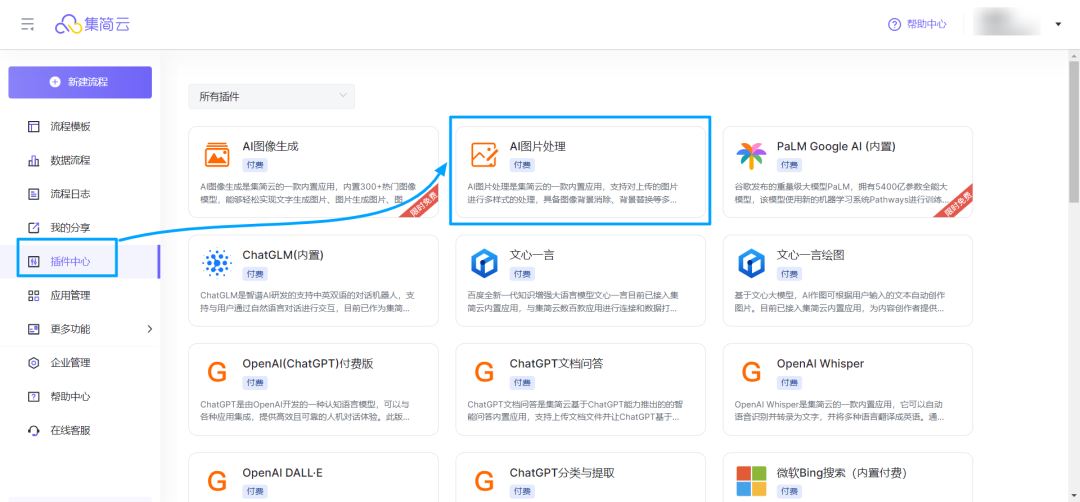Click the 付费 tag on AI图像生成 card

pos(254,165)
